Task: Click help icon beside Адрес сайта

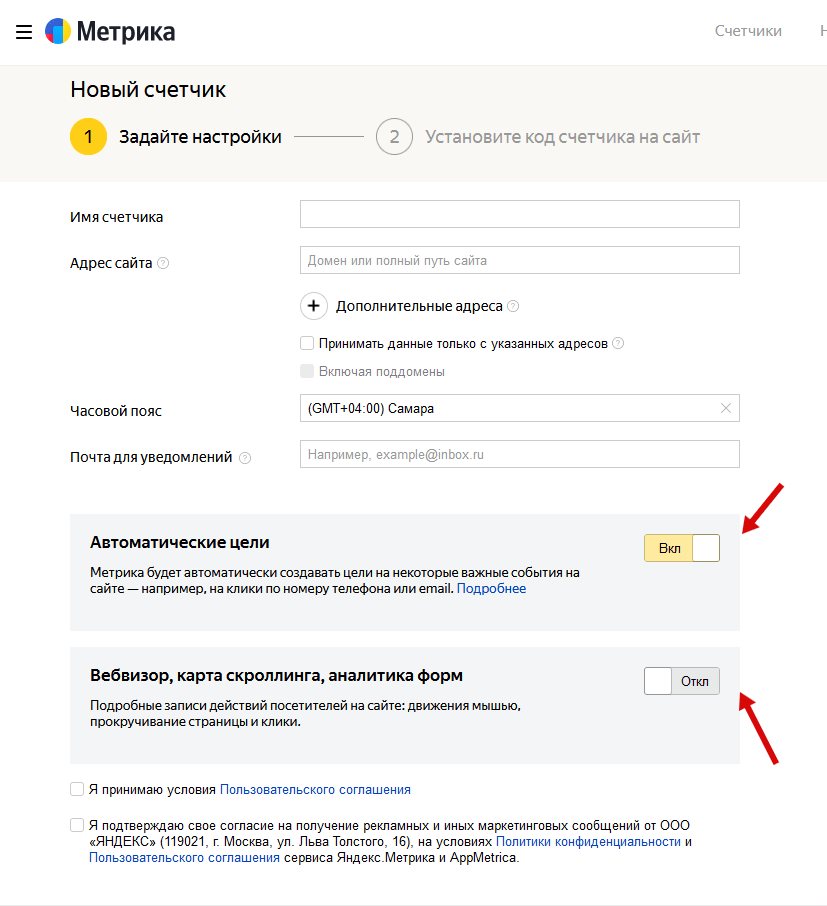Action: [163, 264]
